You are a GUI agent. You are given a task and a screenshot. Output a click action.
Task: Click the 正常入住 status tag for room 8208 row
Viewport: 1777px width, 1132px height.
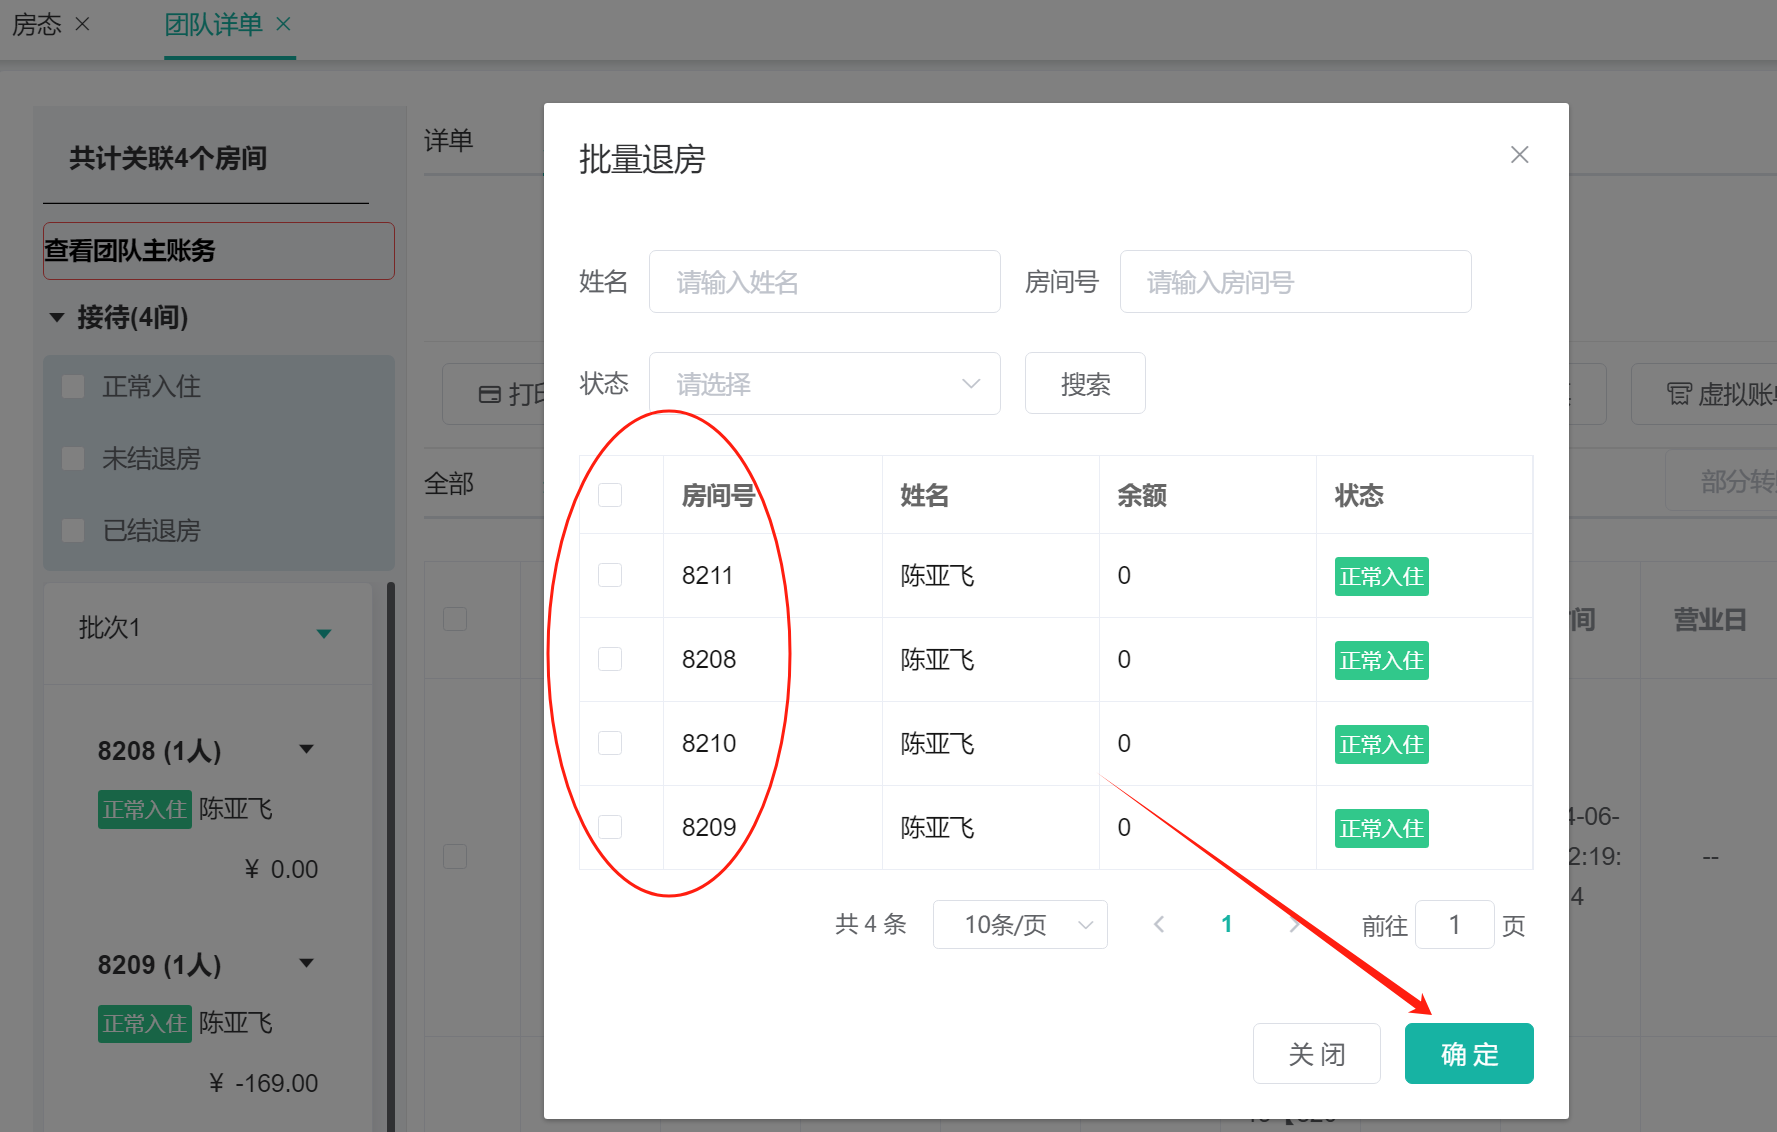pyautogui.click(x=1382, y=660)
